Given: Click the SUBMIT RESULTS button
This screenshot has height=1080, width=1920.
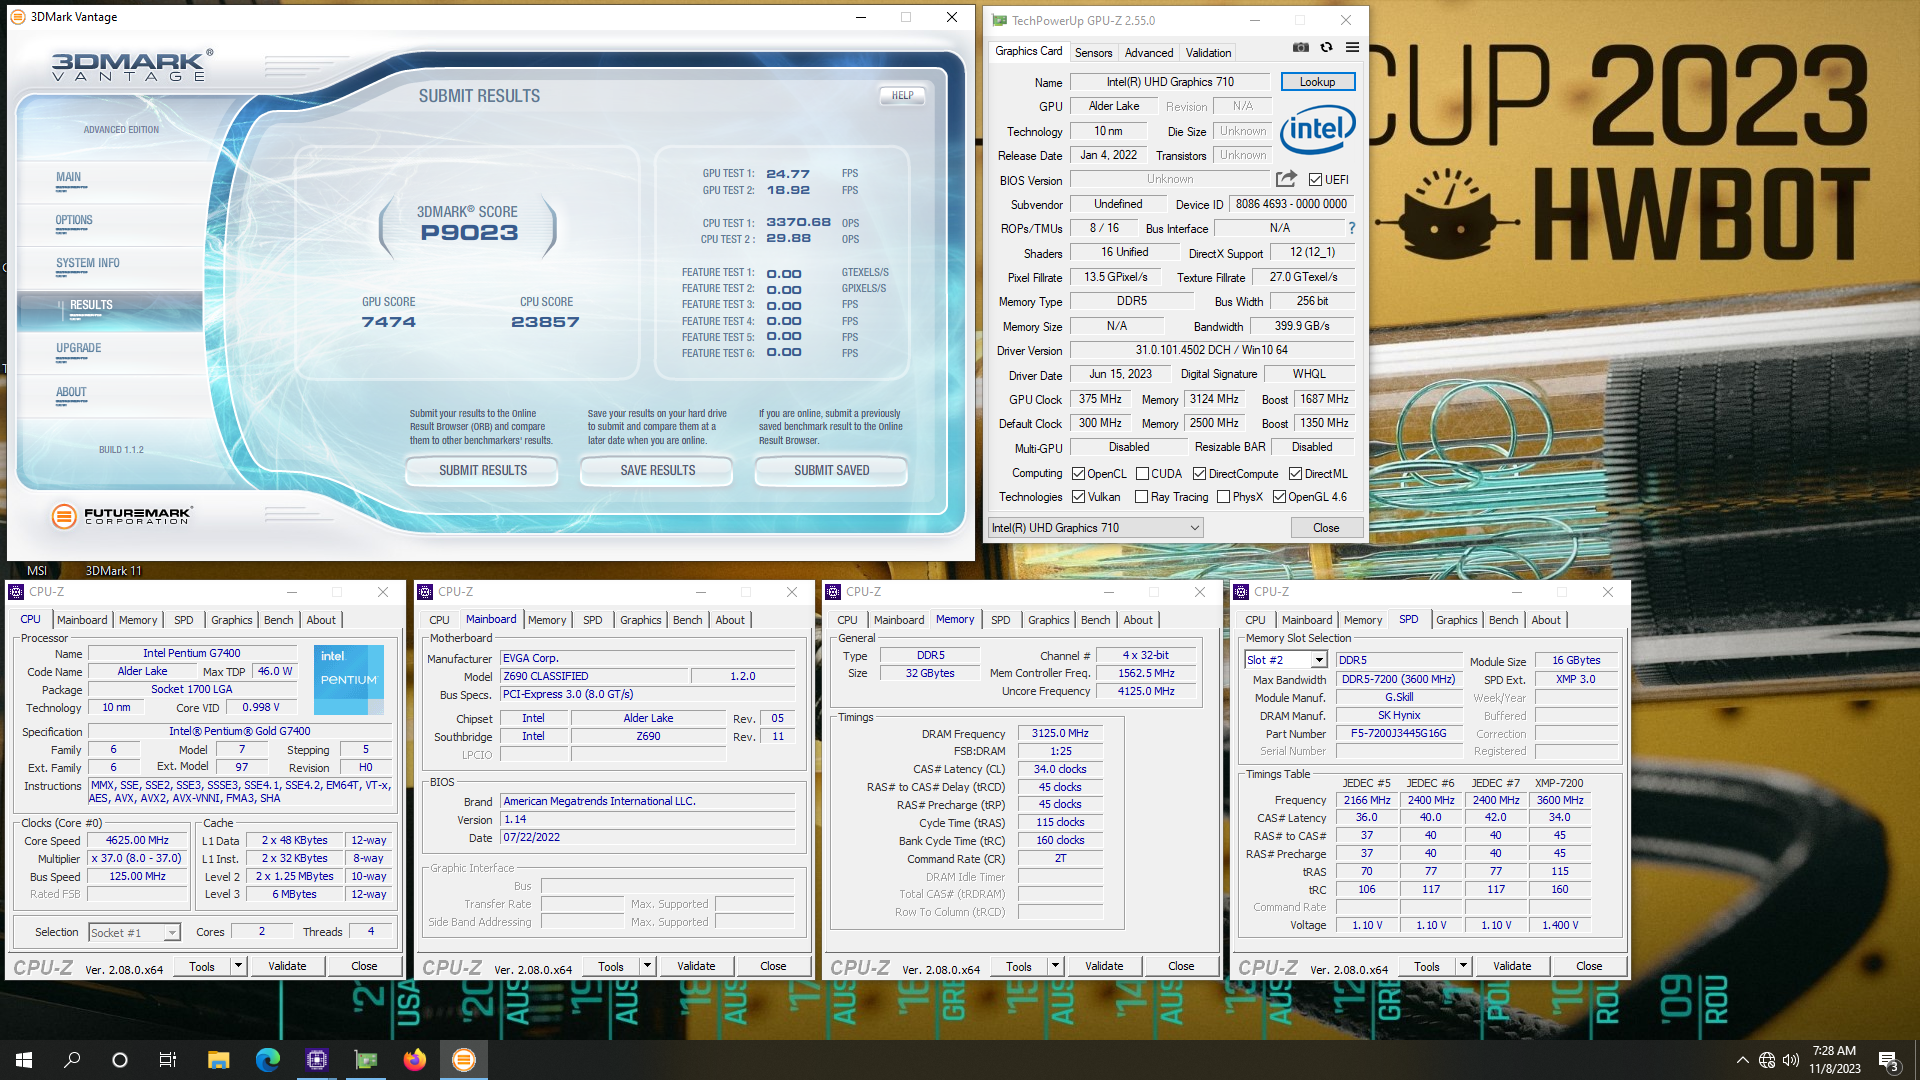Looking at the screenshot, I should pyautogui.click(x=482, y=470).
